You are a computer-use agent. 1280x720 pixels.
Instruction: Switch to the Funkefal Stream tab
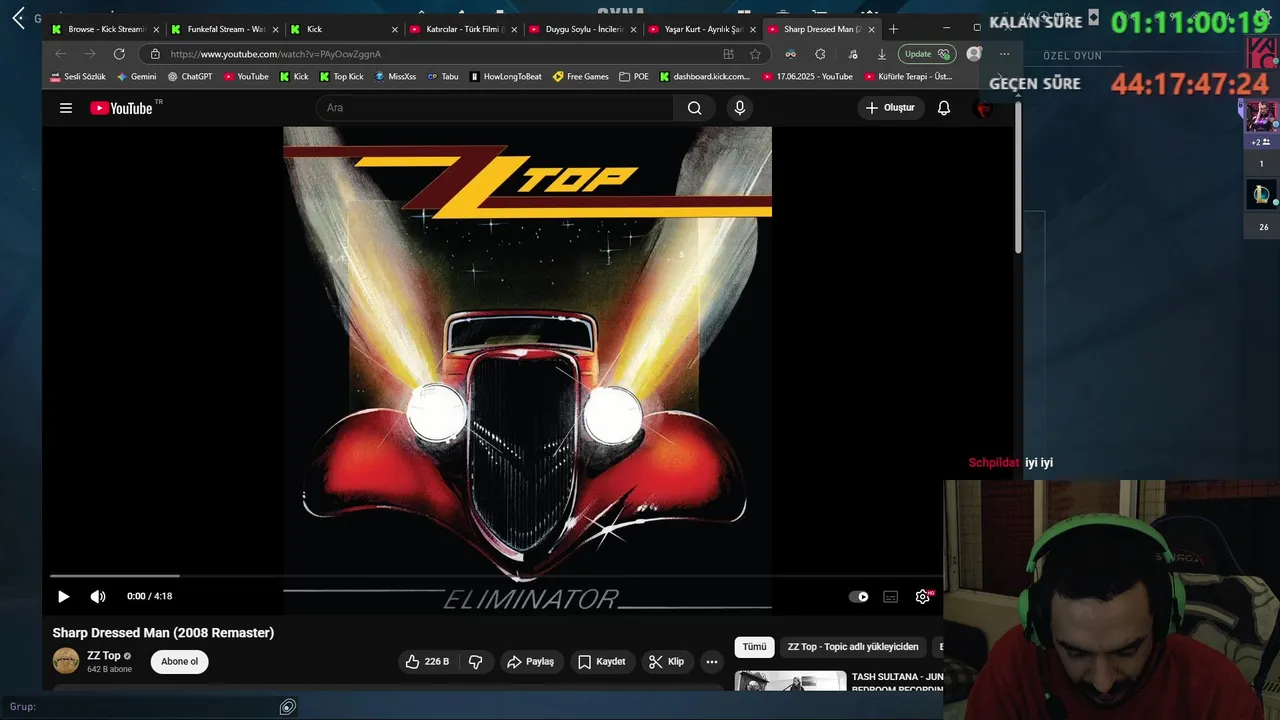click(225, 29)
